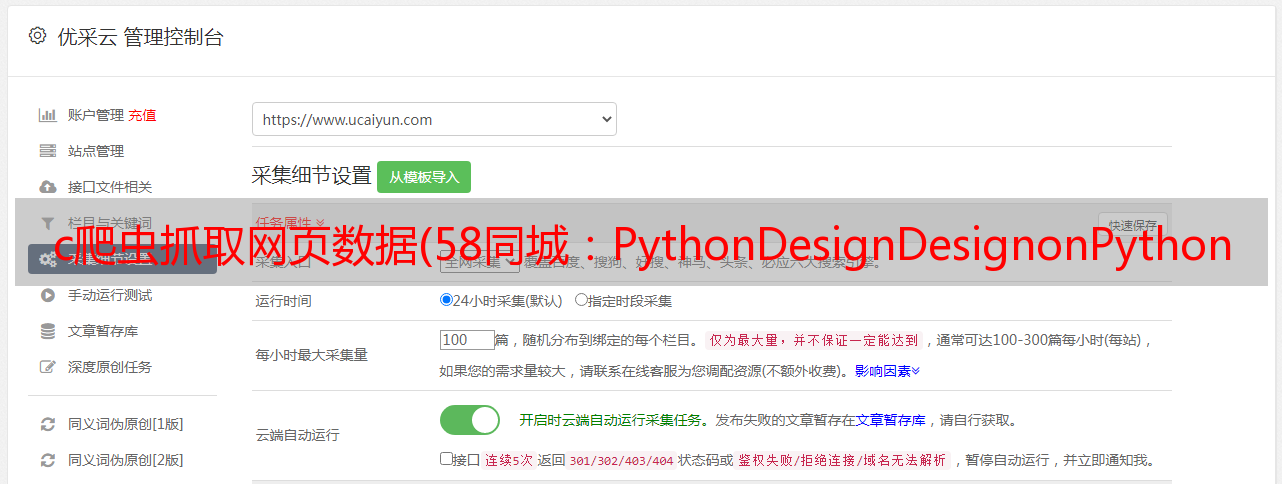Screen dimensions: 1282x484
Task: Click the gear icon beside 优采云 管理控制台
Action: [37, 36]
